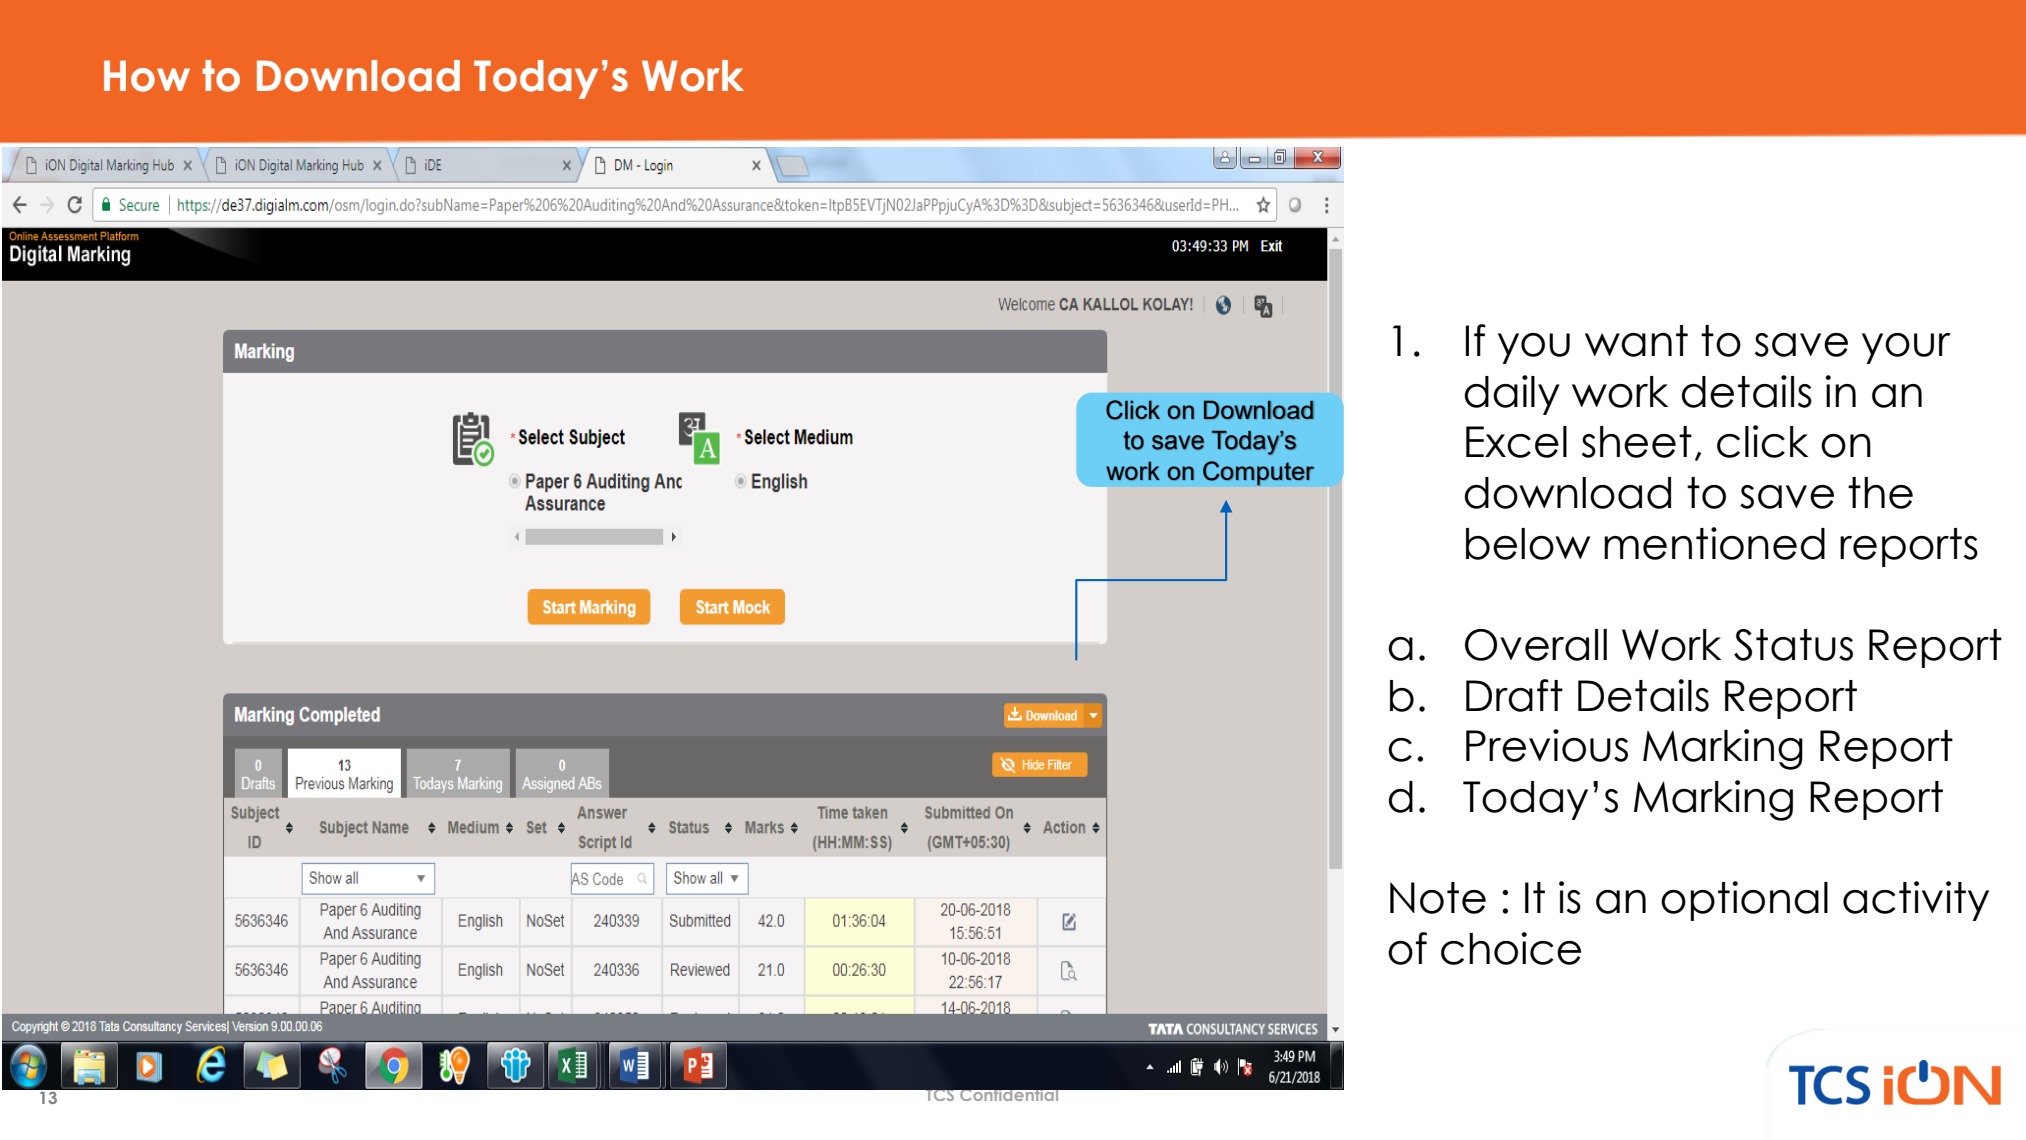Click Start Mock button
The width and height of the screenshot is (2026, 1140).
pyautogui.click(x=732, y=607)
